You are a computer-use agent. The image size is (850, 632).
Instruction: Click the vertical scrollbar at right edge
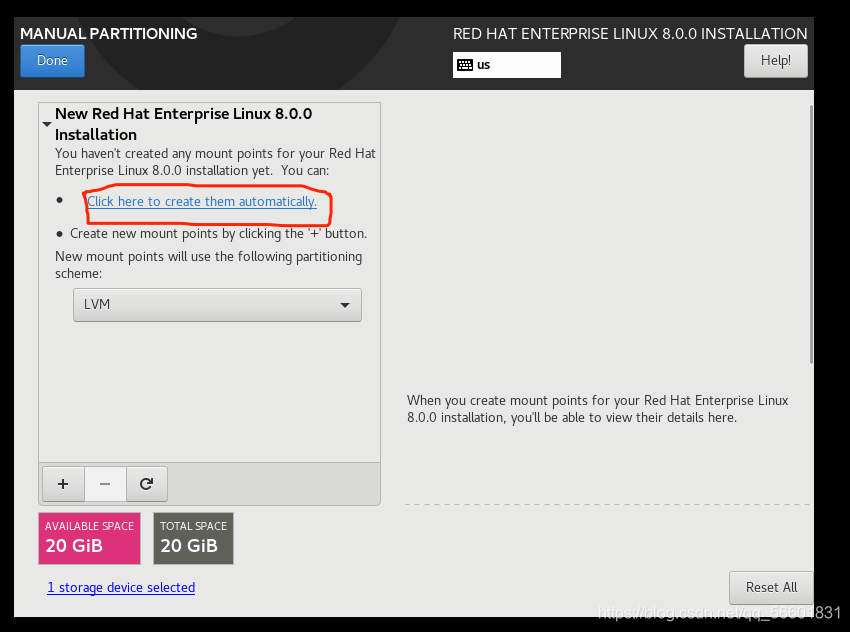point(811,234)
